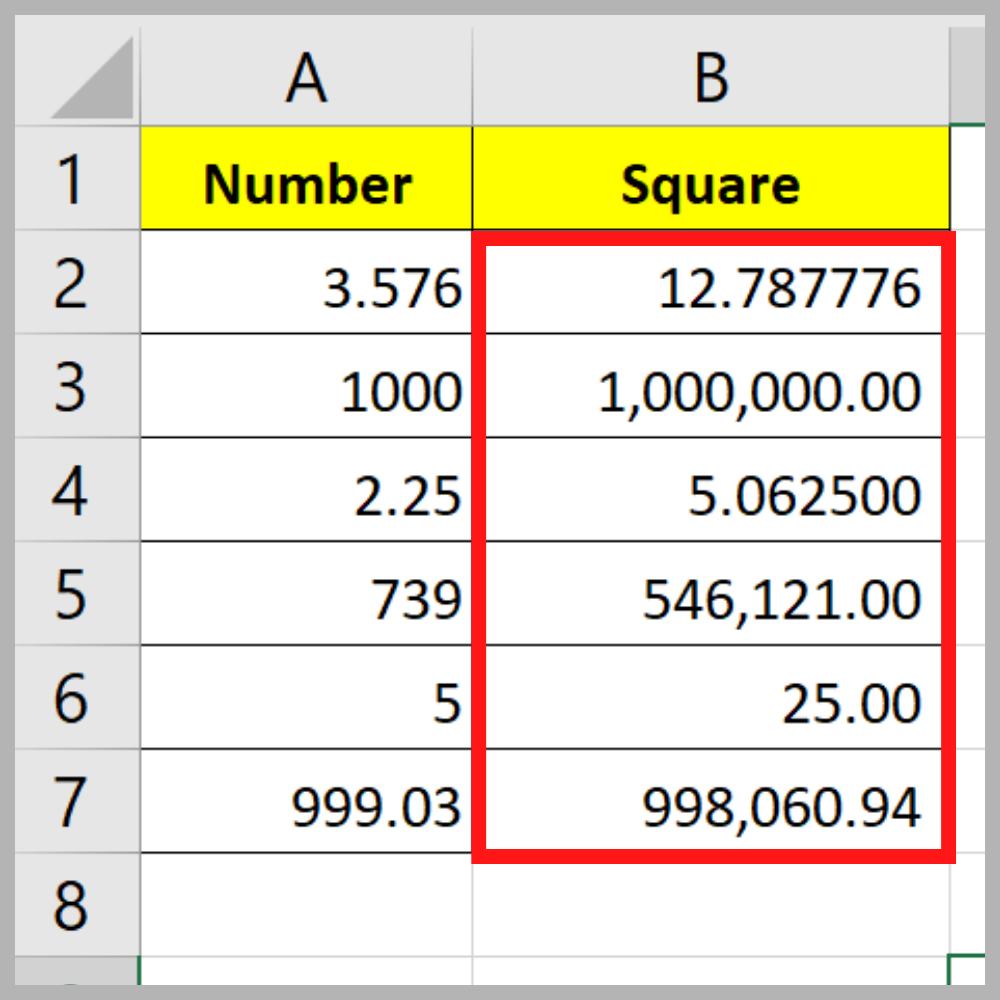Select cell containing 25.00
This screenshot has width=1000, height=1000.
point(710,697)
